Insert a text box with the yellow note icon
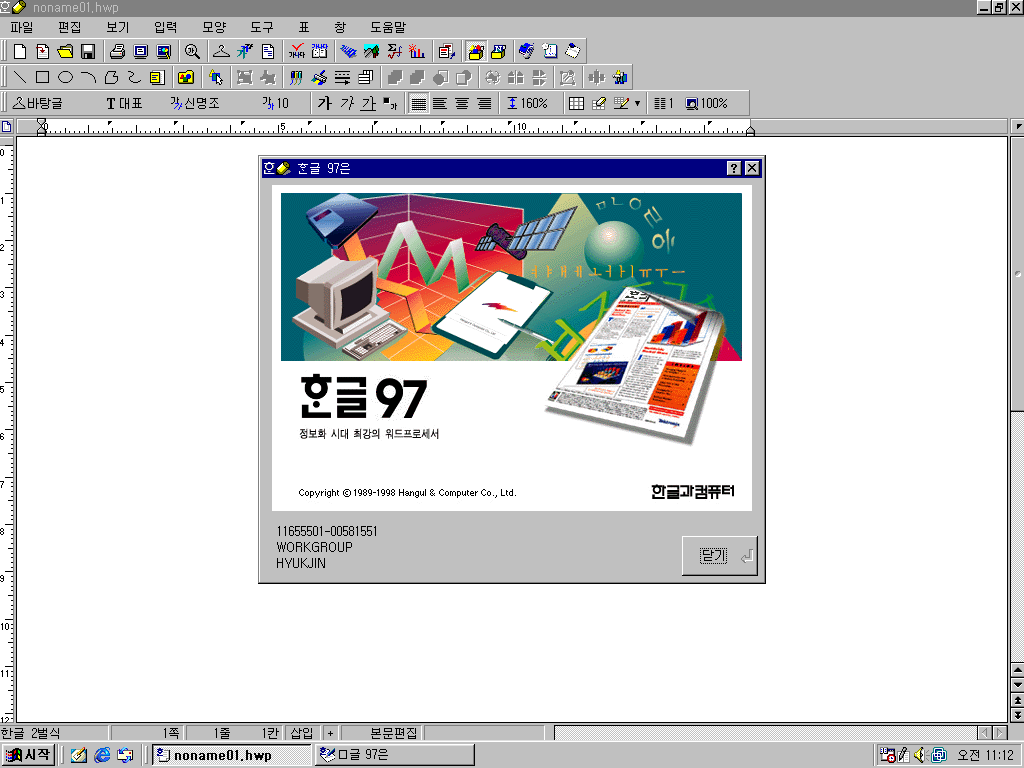 (157, 78)
